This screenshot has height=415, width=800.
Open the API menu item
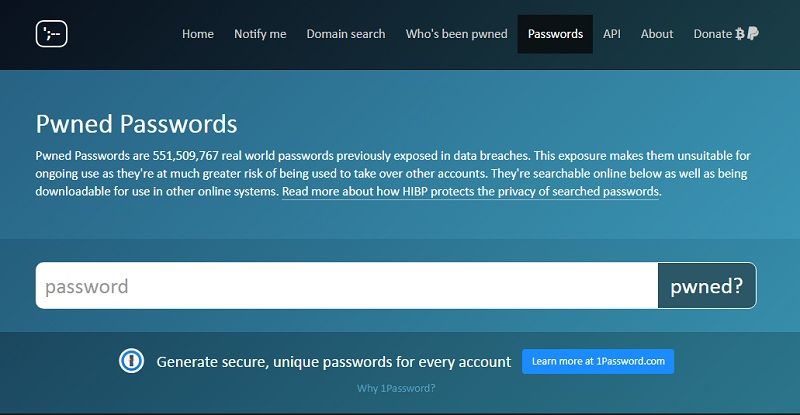coord(612,34)
